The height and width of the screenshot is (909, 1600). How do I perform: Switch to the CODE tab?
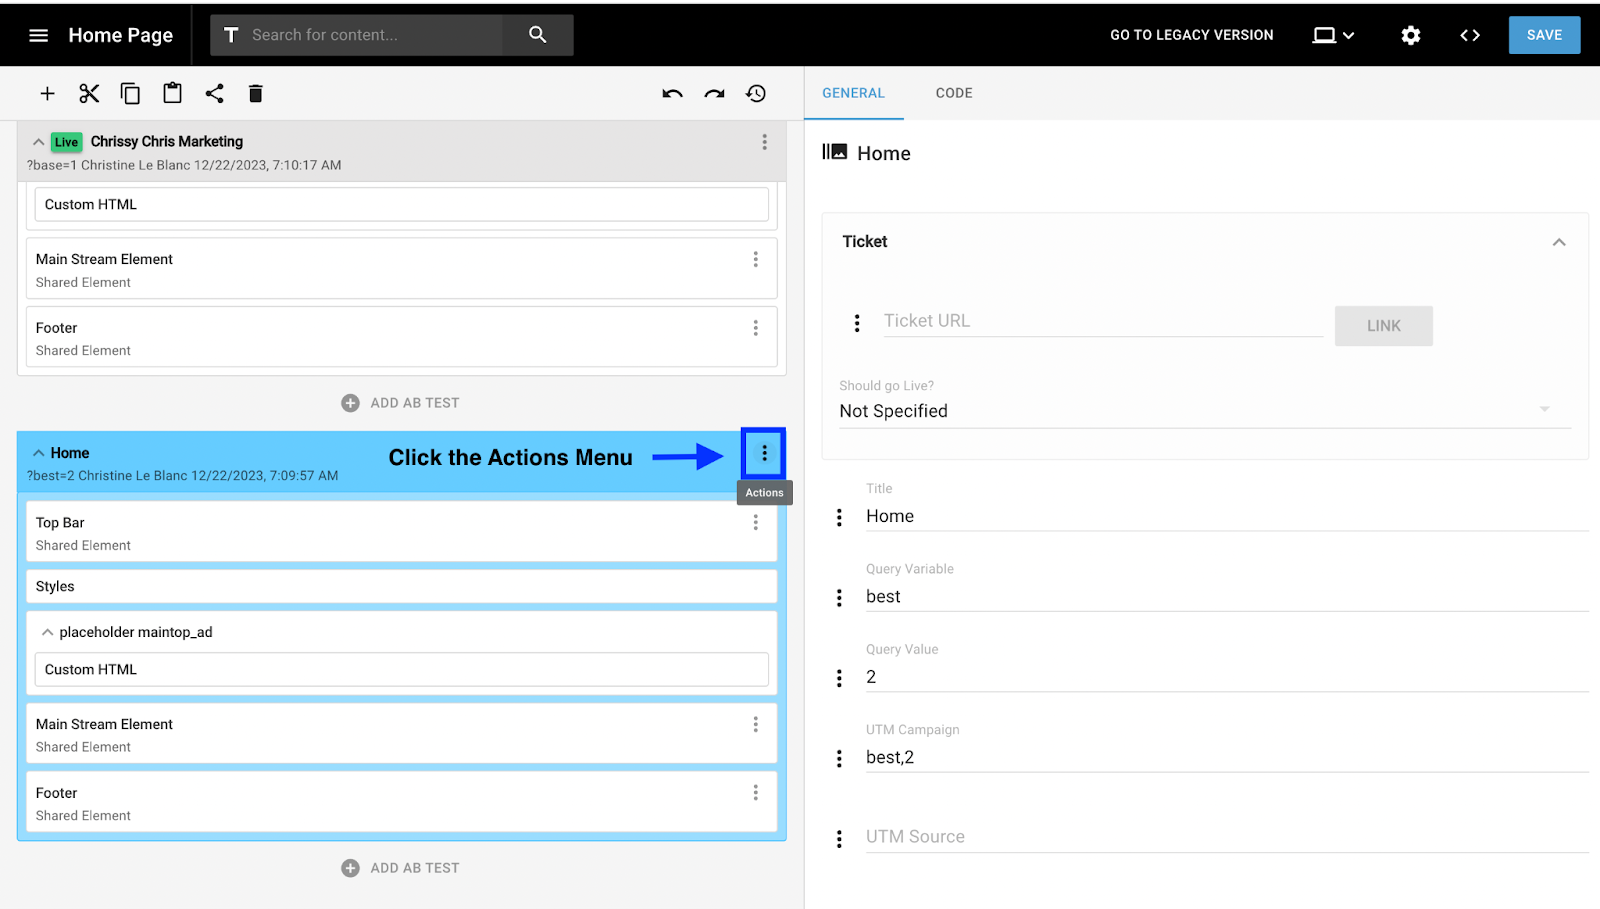click(953, 92)
